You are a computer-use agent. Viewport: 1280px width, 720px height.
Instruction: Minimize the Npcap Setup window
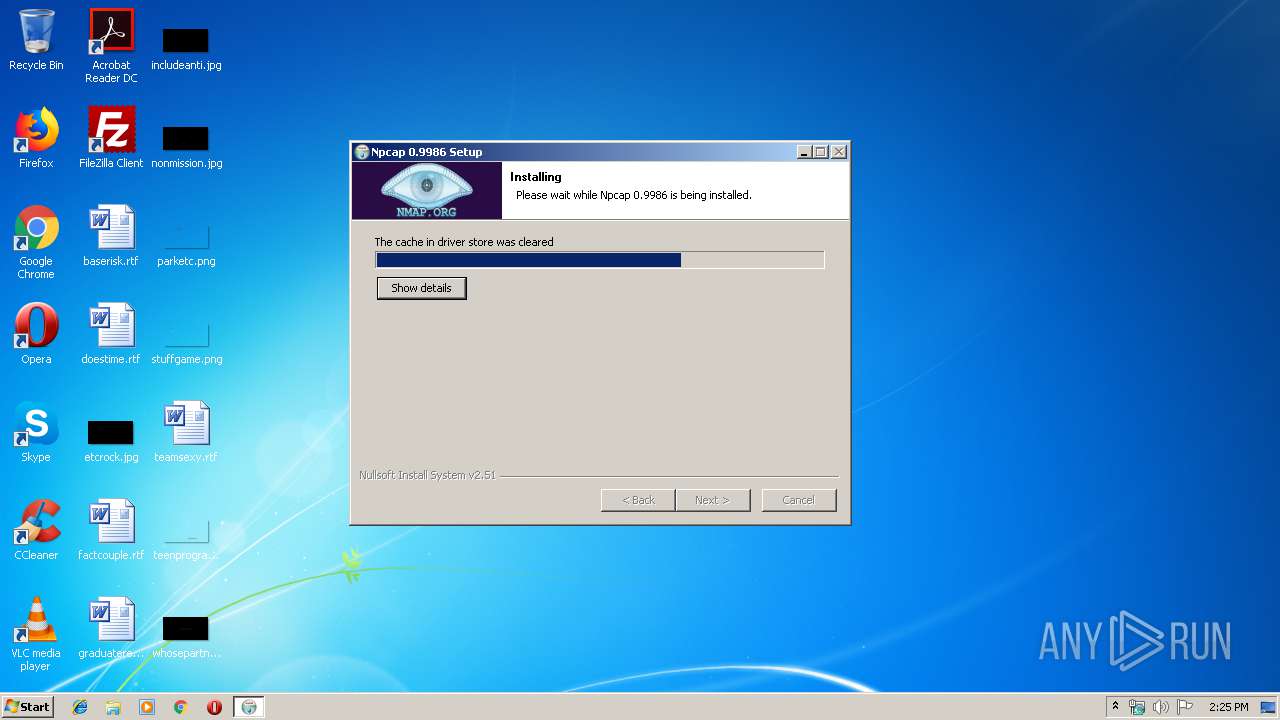(x=804, y=152)
